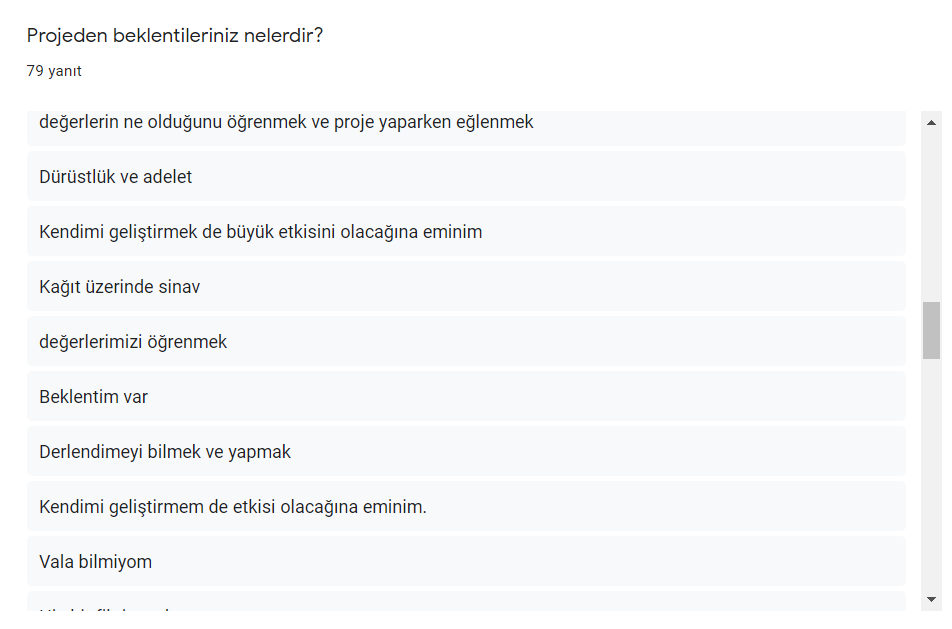
Task: Click scrollbar track below the thumb
Action: coord(931,470)
